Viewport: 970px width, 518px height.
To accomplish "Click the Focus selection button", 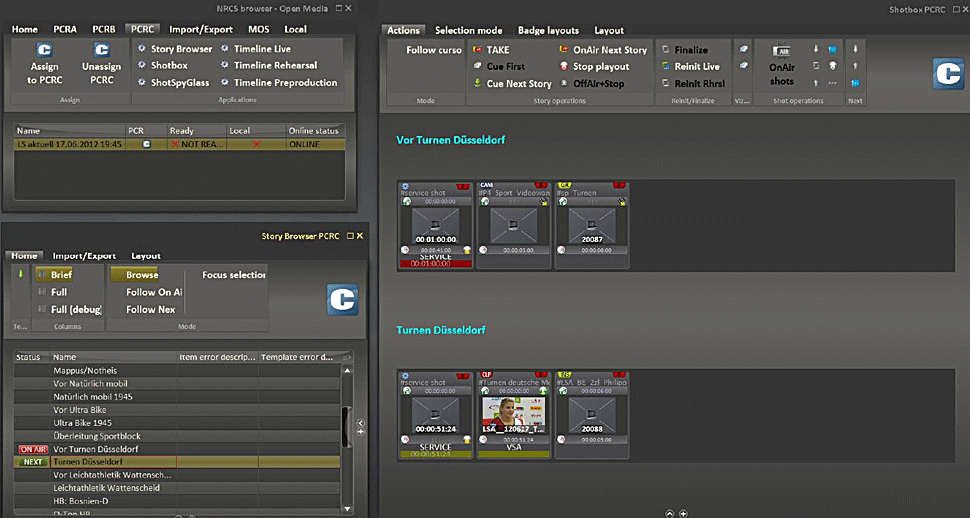I will pos(234,275).
